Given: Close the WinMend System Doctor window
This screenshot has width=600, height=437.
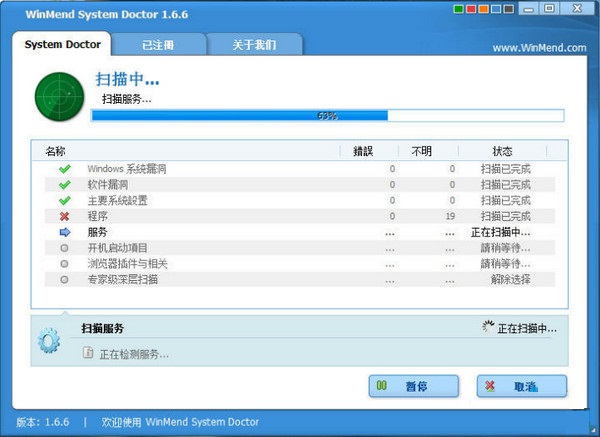Looking at the screenshot, I should (577, 8).
